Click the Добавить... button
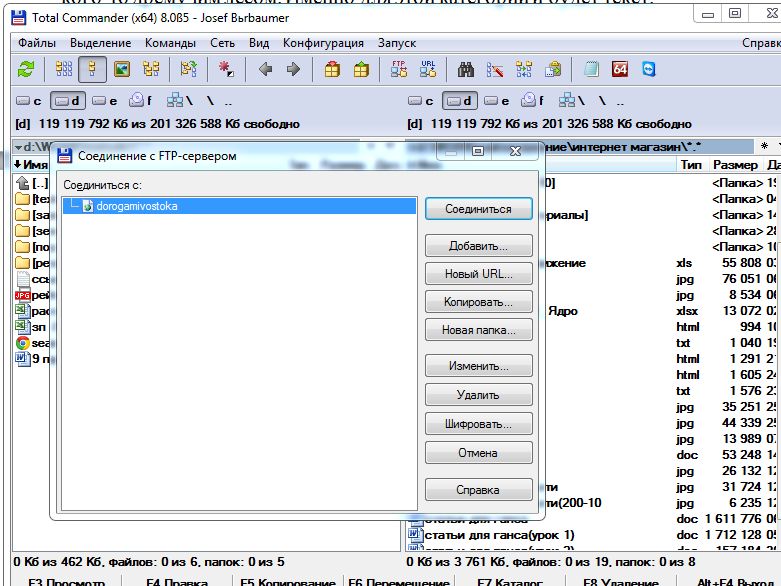Screen dimensions: 781x586 (x=479, y=246)
